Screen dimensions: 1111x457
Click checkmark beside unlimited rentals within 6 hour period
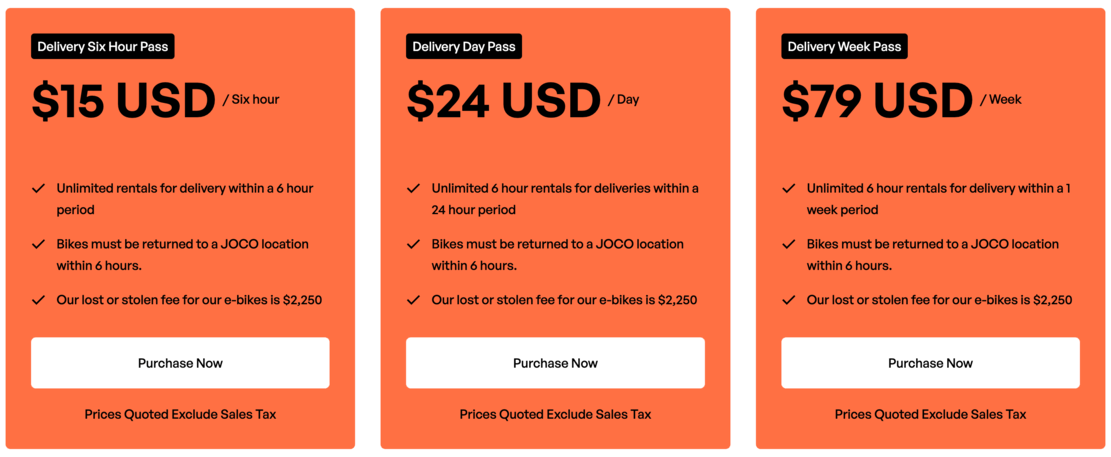(x=38, y=188)
